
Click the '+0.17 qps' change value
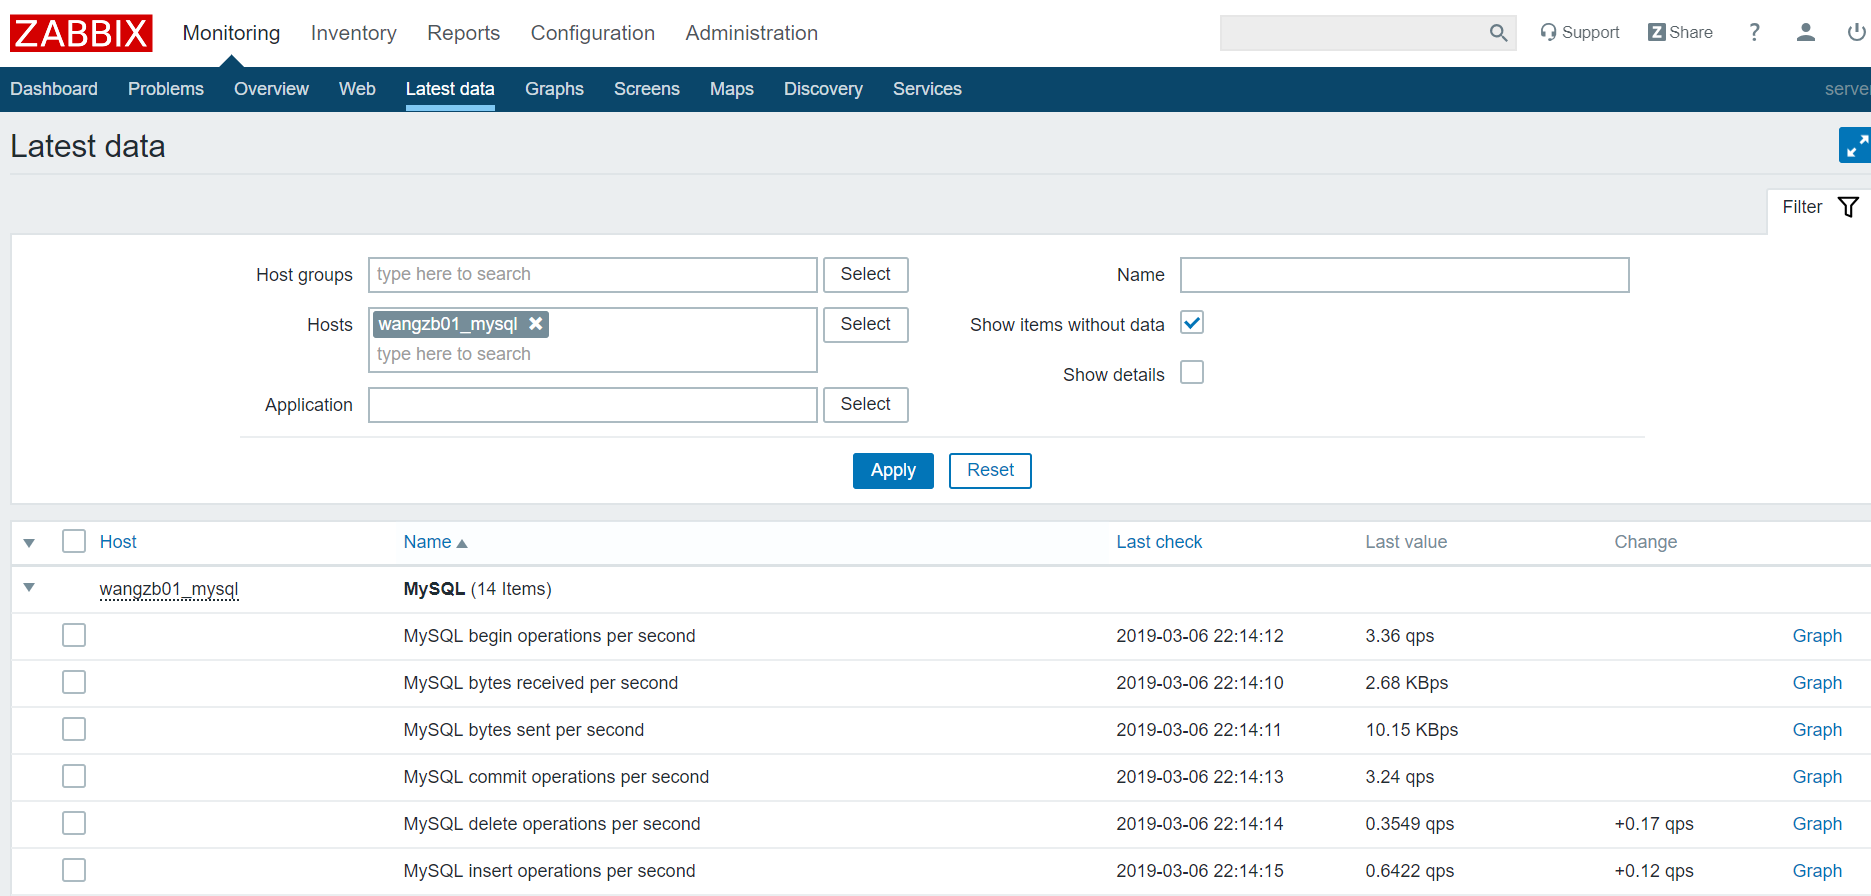pos(1654,824)
